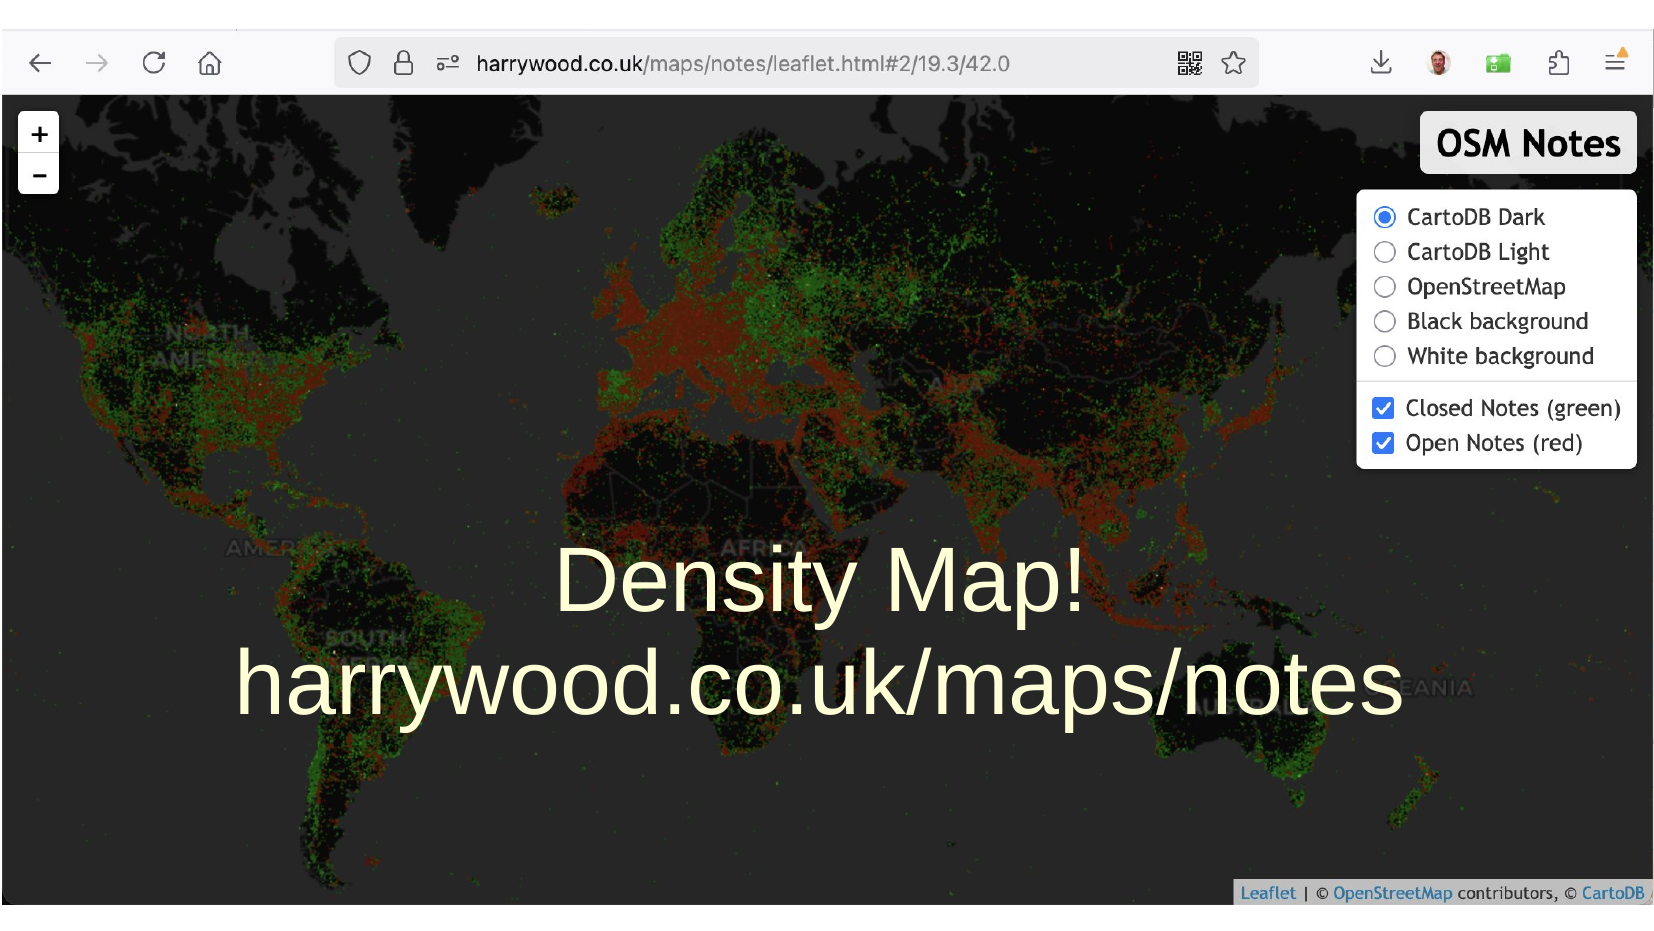Click the browser forward arrow

(97, 64)
